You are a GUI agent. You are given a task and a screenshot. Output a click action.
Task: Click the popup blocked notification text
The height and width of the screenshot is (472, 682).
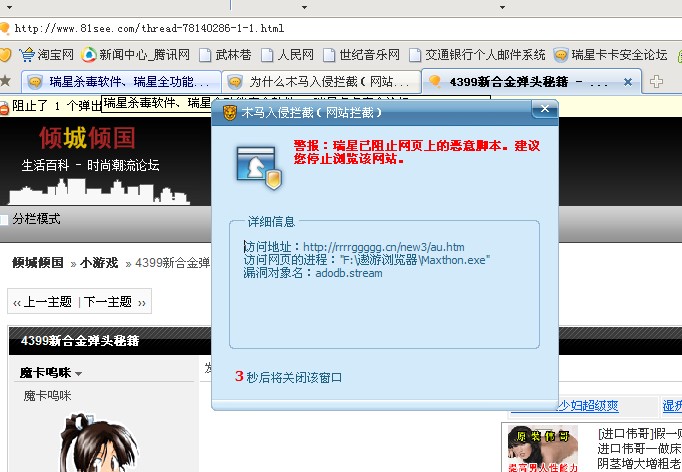[57, 106]
